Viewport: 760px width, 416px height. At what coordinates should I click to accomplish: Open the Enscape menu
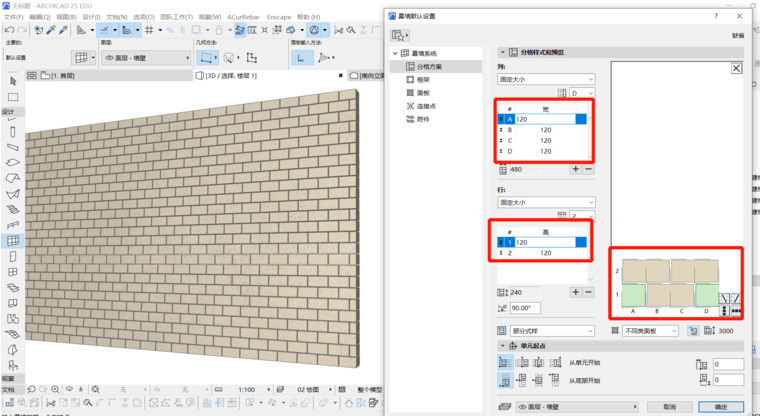(279, 17)
